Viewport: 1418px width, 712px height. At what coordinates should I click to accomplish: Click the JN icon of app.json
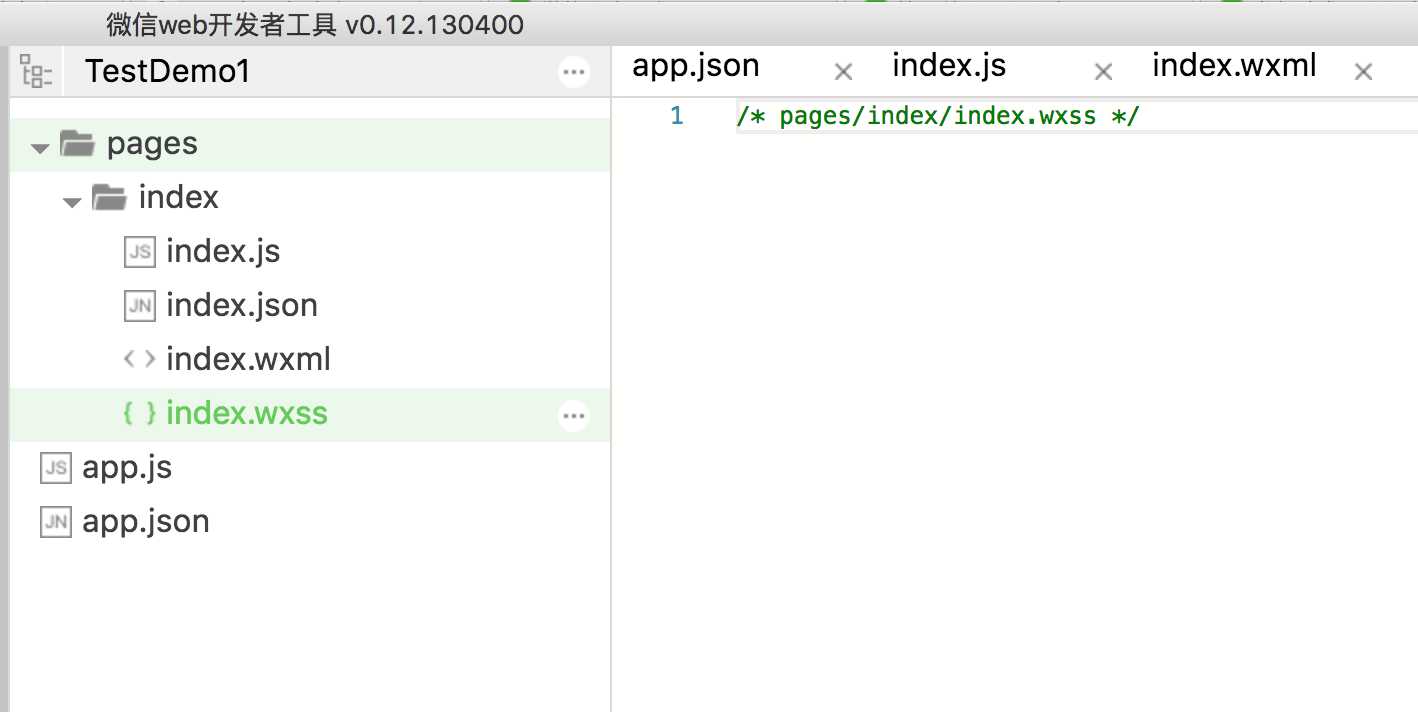click(x=56, y=521)
